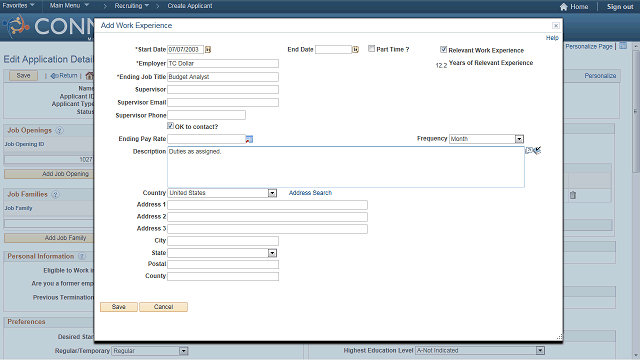Click the Ending Pay Rate field
Viewport: 640px width, 360px height.
point(207,139)
